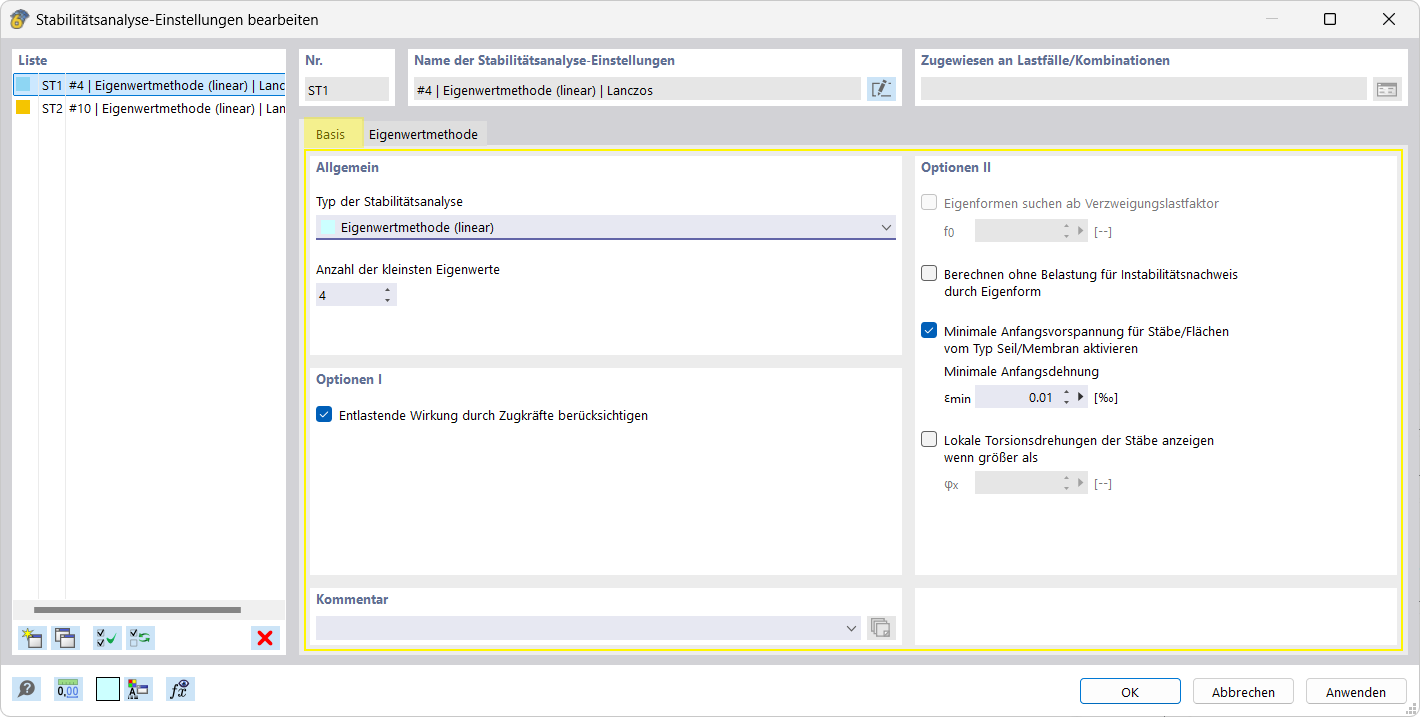Screen dimensions: 1420x717
Task: Click the fx formula visibility icon
Action: 180,688
